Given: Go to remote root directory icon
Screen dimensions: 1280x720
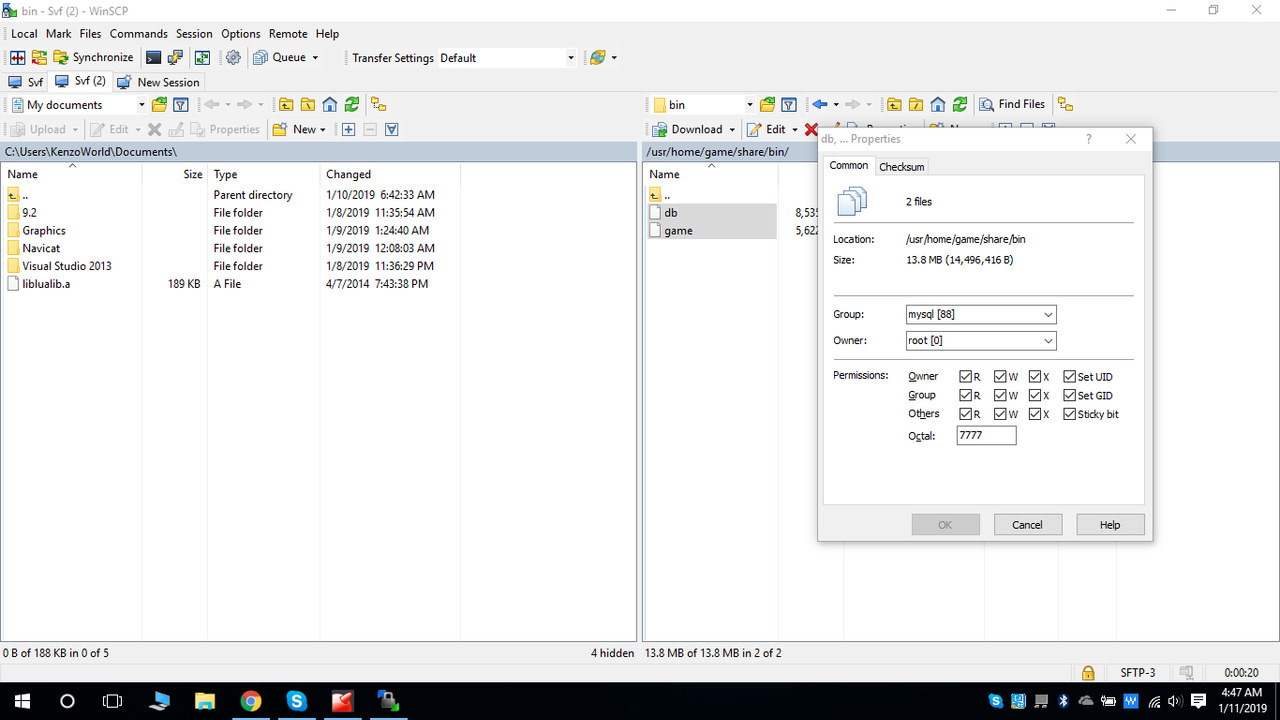Looking at the screenshot, I should 916,104.
